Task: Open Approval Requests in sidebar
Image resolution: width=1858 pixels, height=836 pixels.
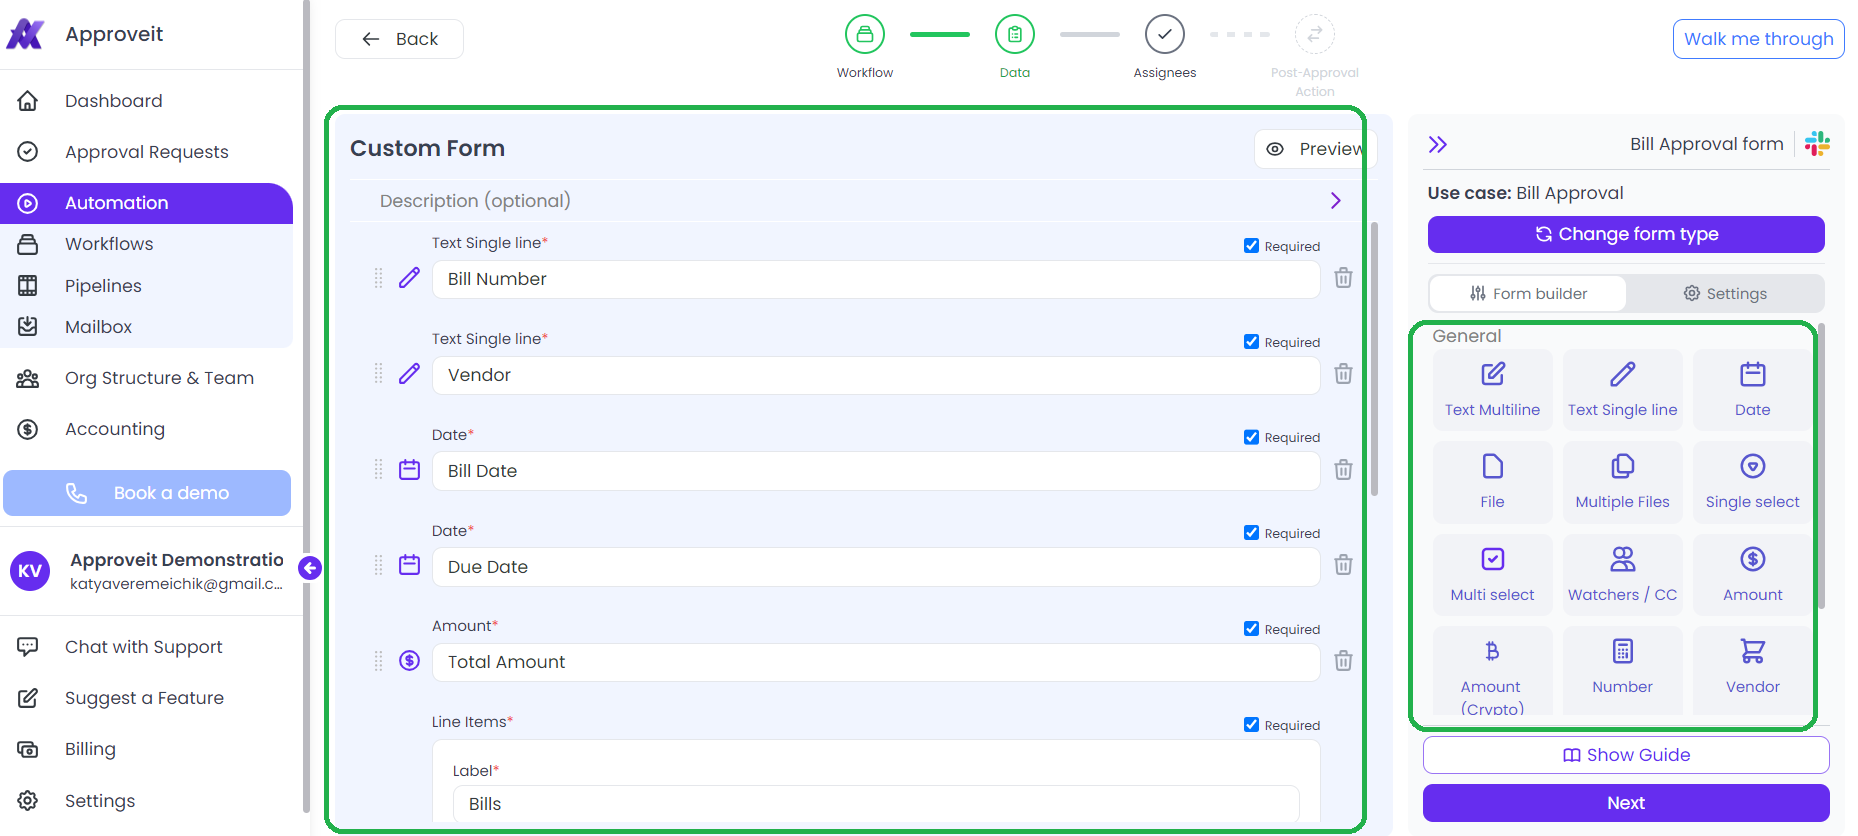Action: point(147,152)
